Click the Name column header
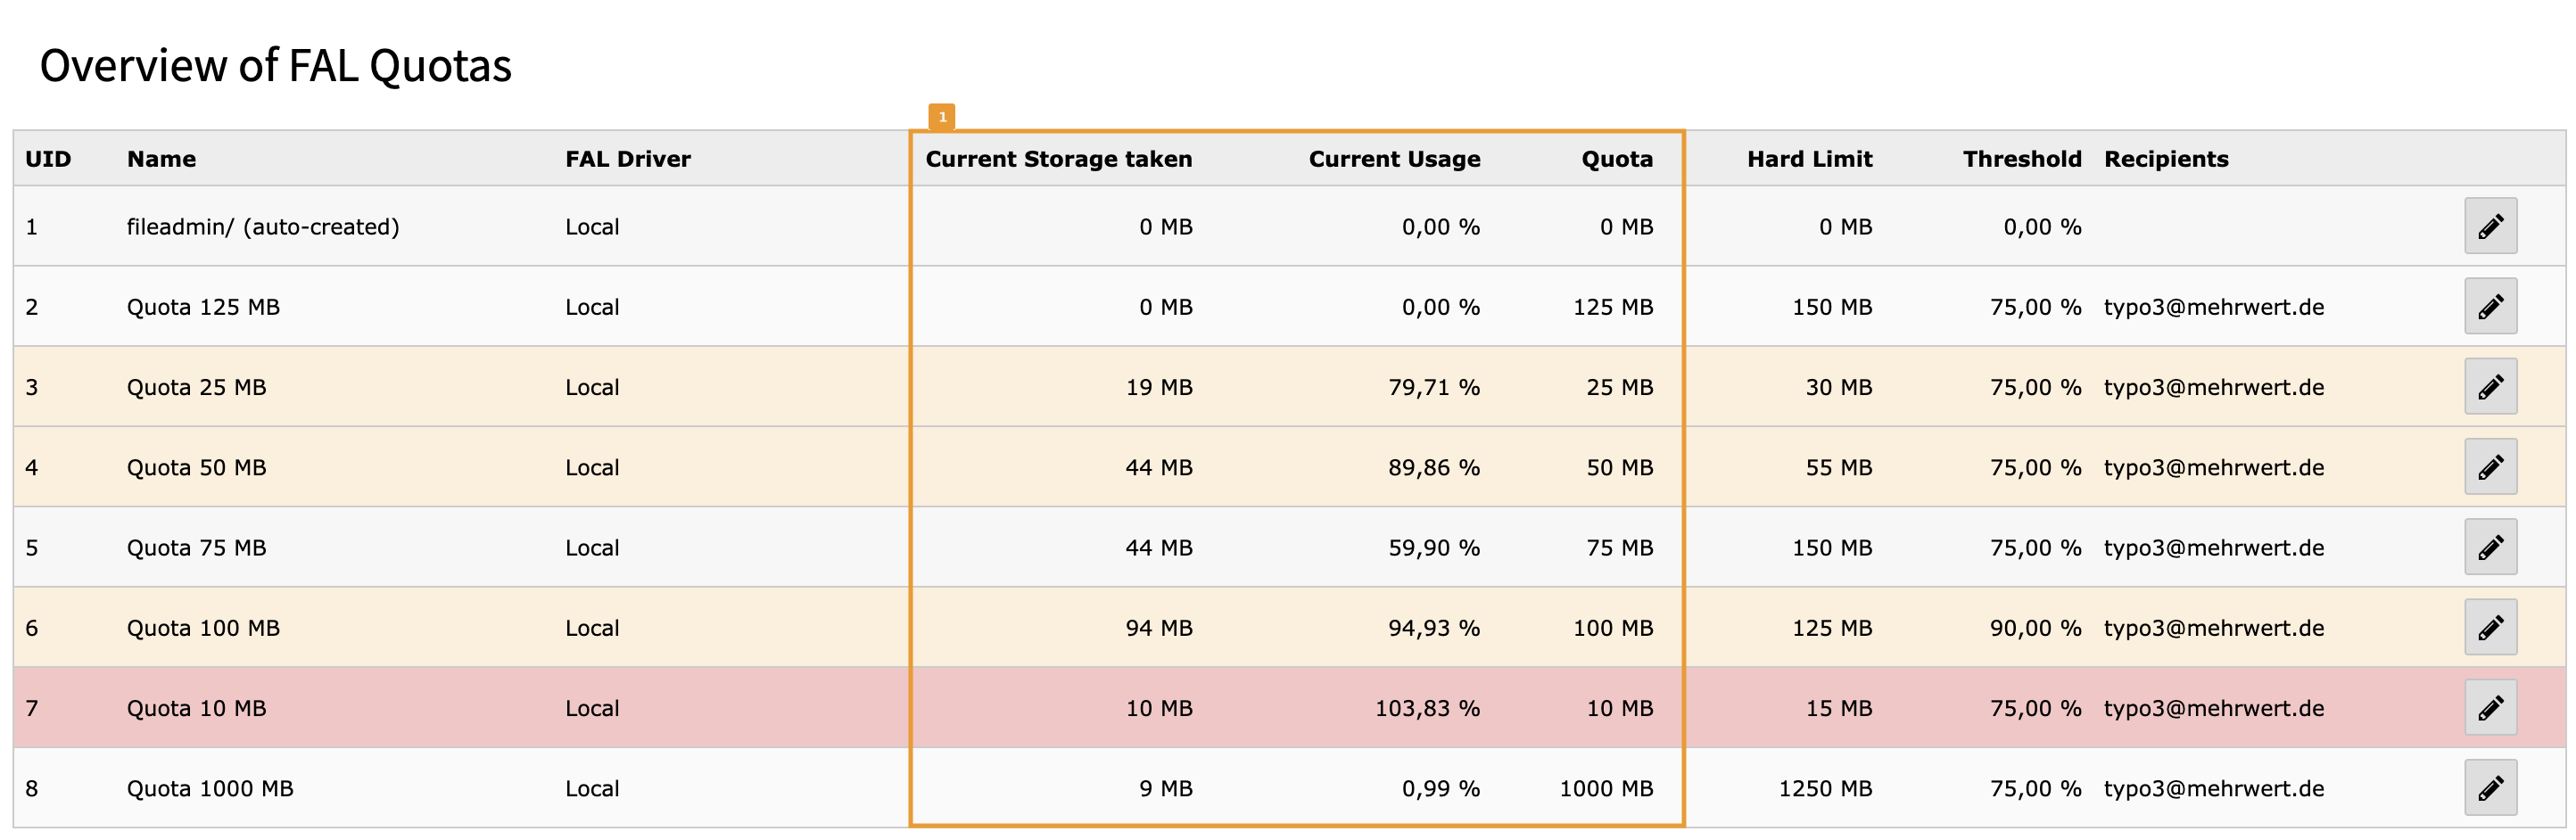 coord(161,159)
